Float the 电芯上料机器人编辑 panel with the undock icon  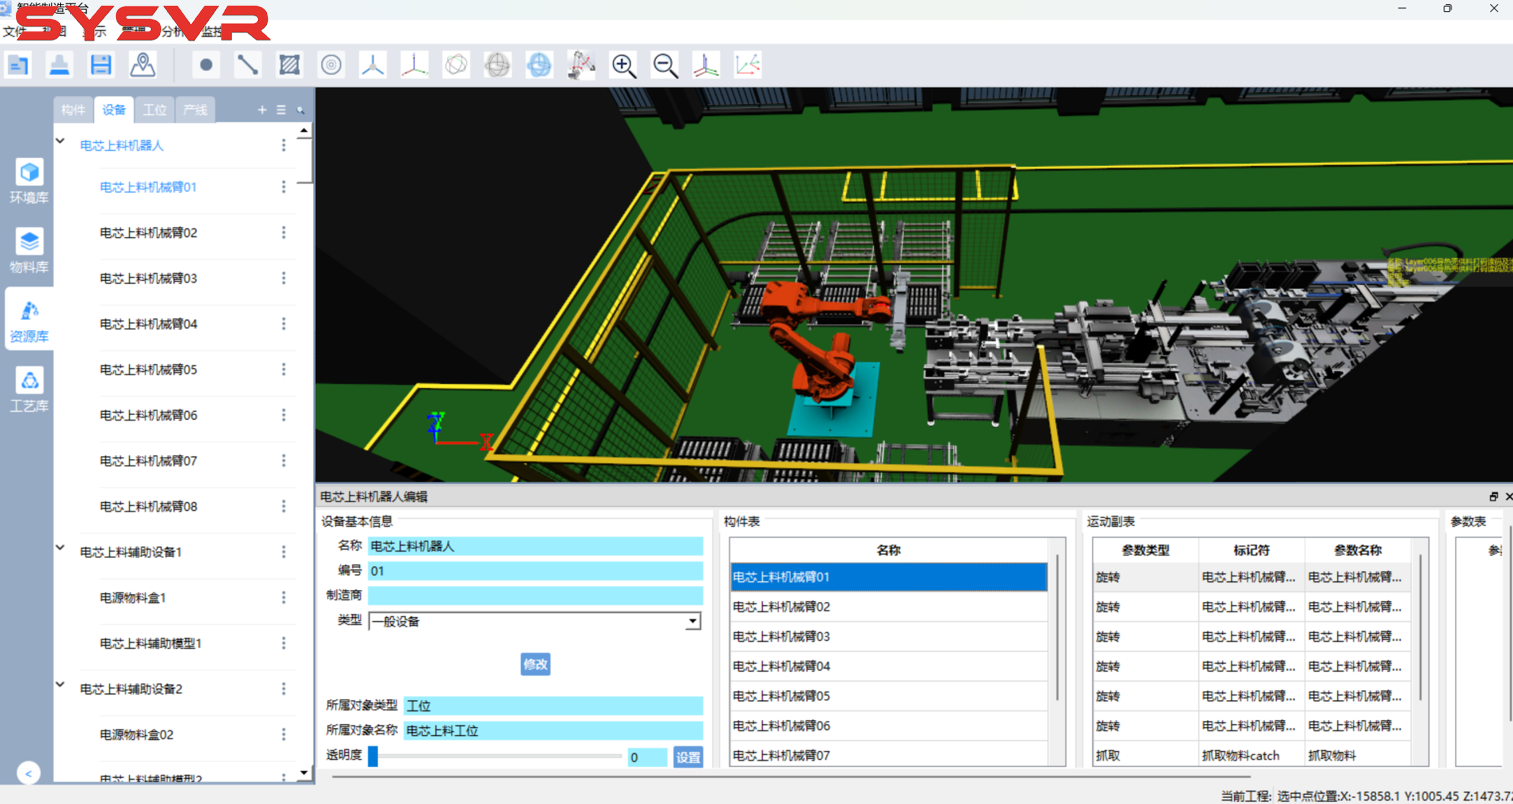tap(1493, 497)
